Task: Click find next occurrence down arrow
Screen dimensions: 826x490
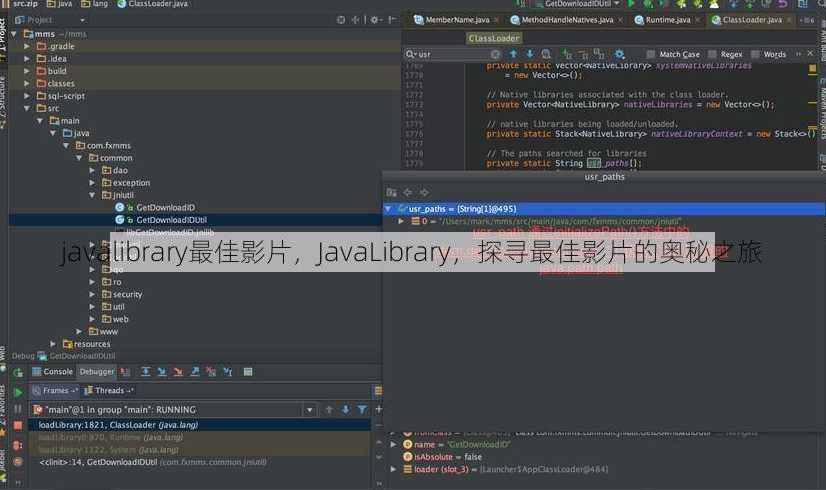Action: tap(529, 54)
